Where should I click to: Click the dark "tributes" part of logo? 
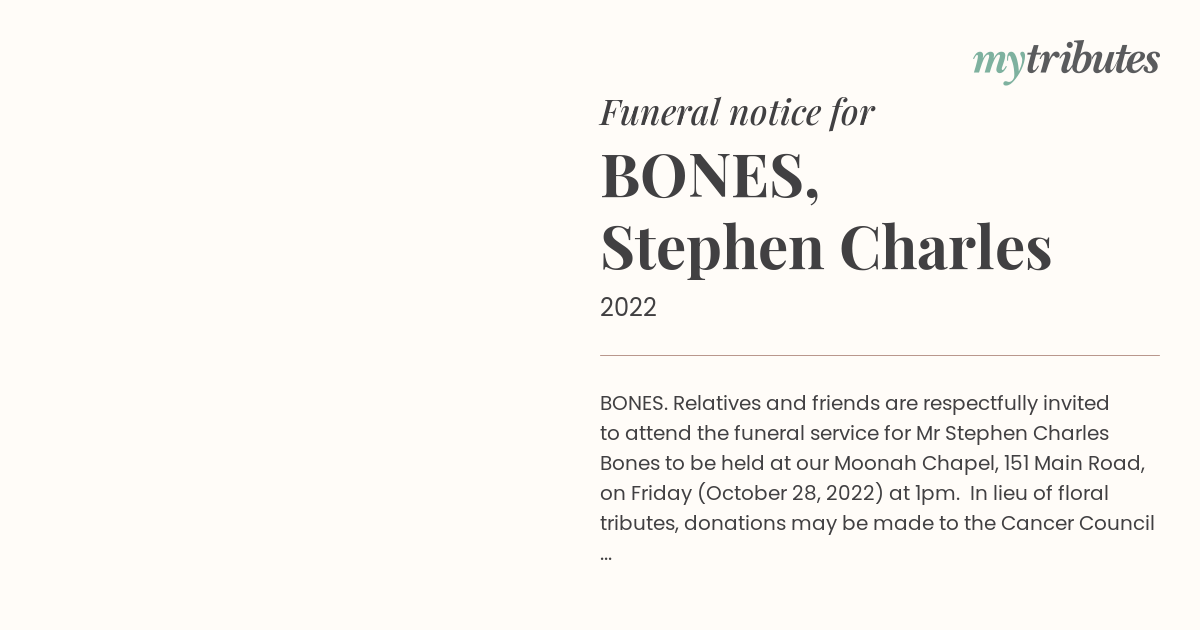click(x=1093, y=58)
